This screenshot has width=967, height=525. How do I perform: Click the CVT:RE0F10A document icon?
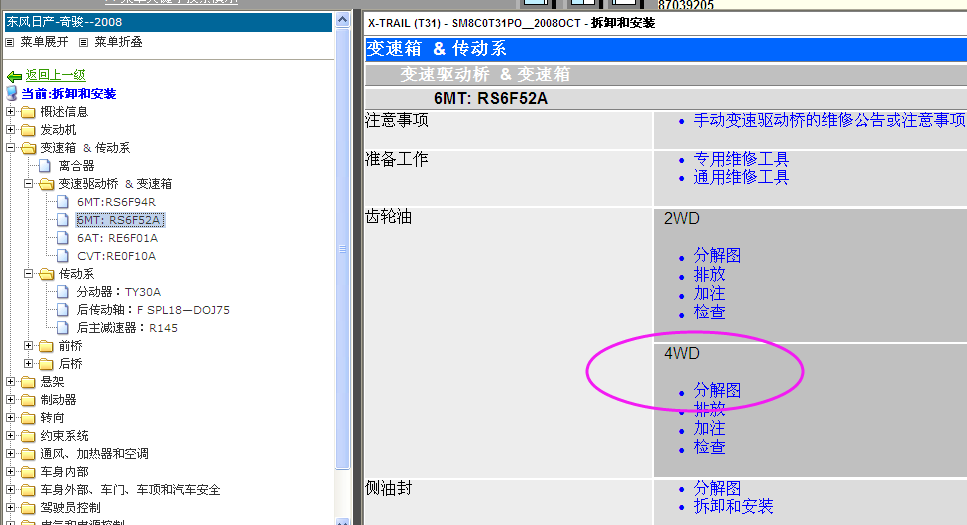click(63, 255)
